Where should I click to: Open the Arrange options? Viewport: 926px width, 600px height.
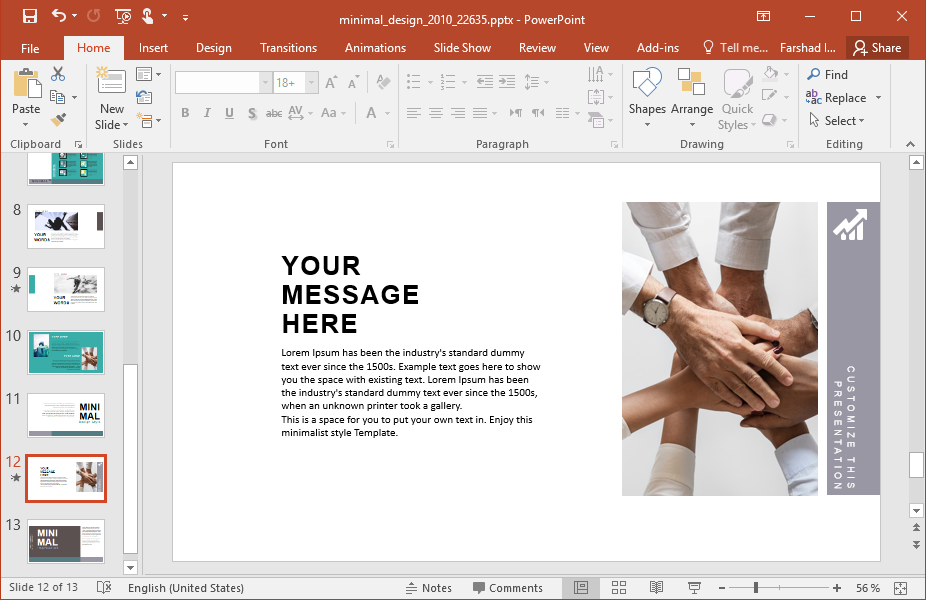point(692,98)
